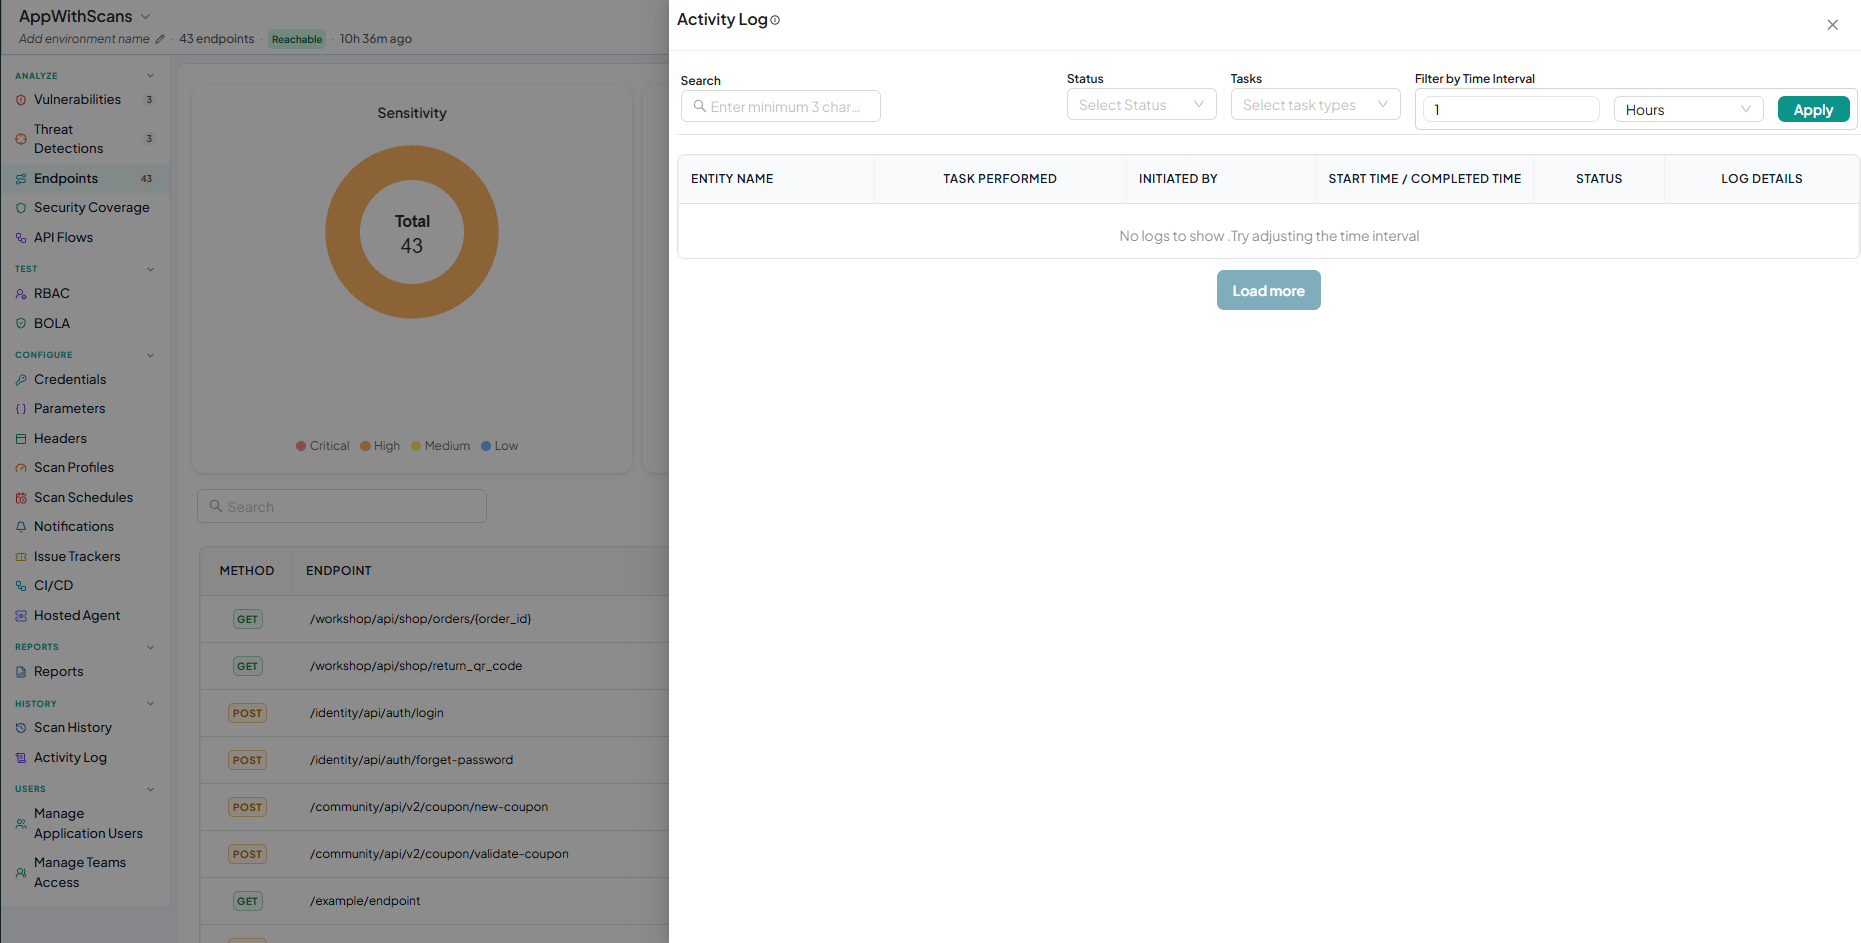
Task: Click the Scan Profiles icon
Action: pyautogui.click(x=21, y=468)
